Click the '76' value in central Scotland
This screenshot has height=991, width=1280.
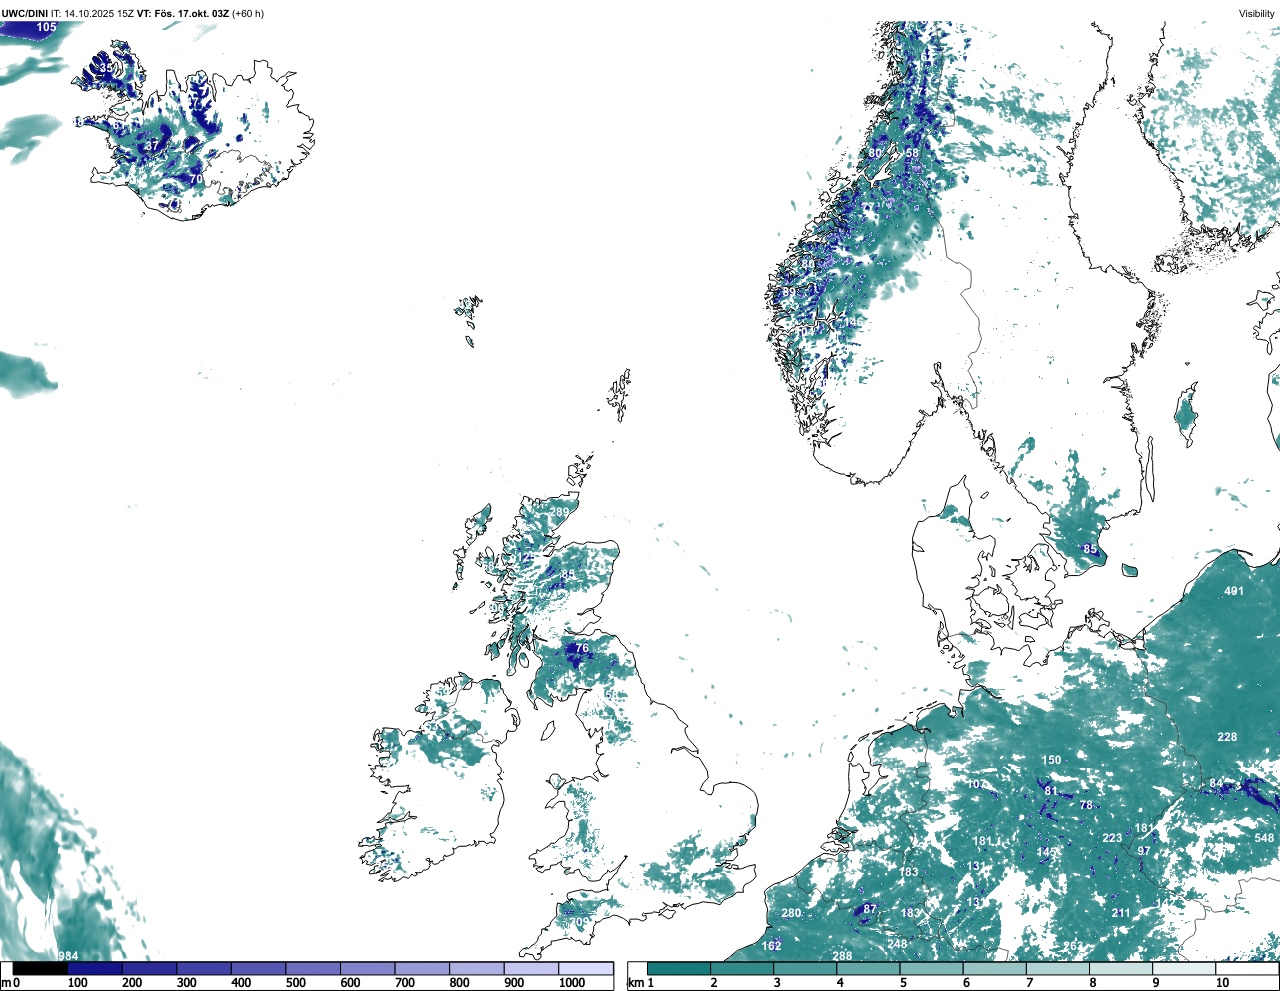pos(582,649)
